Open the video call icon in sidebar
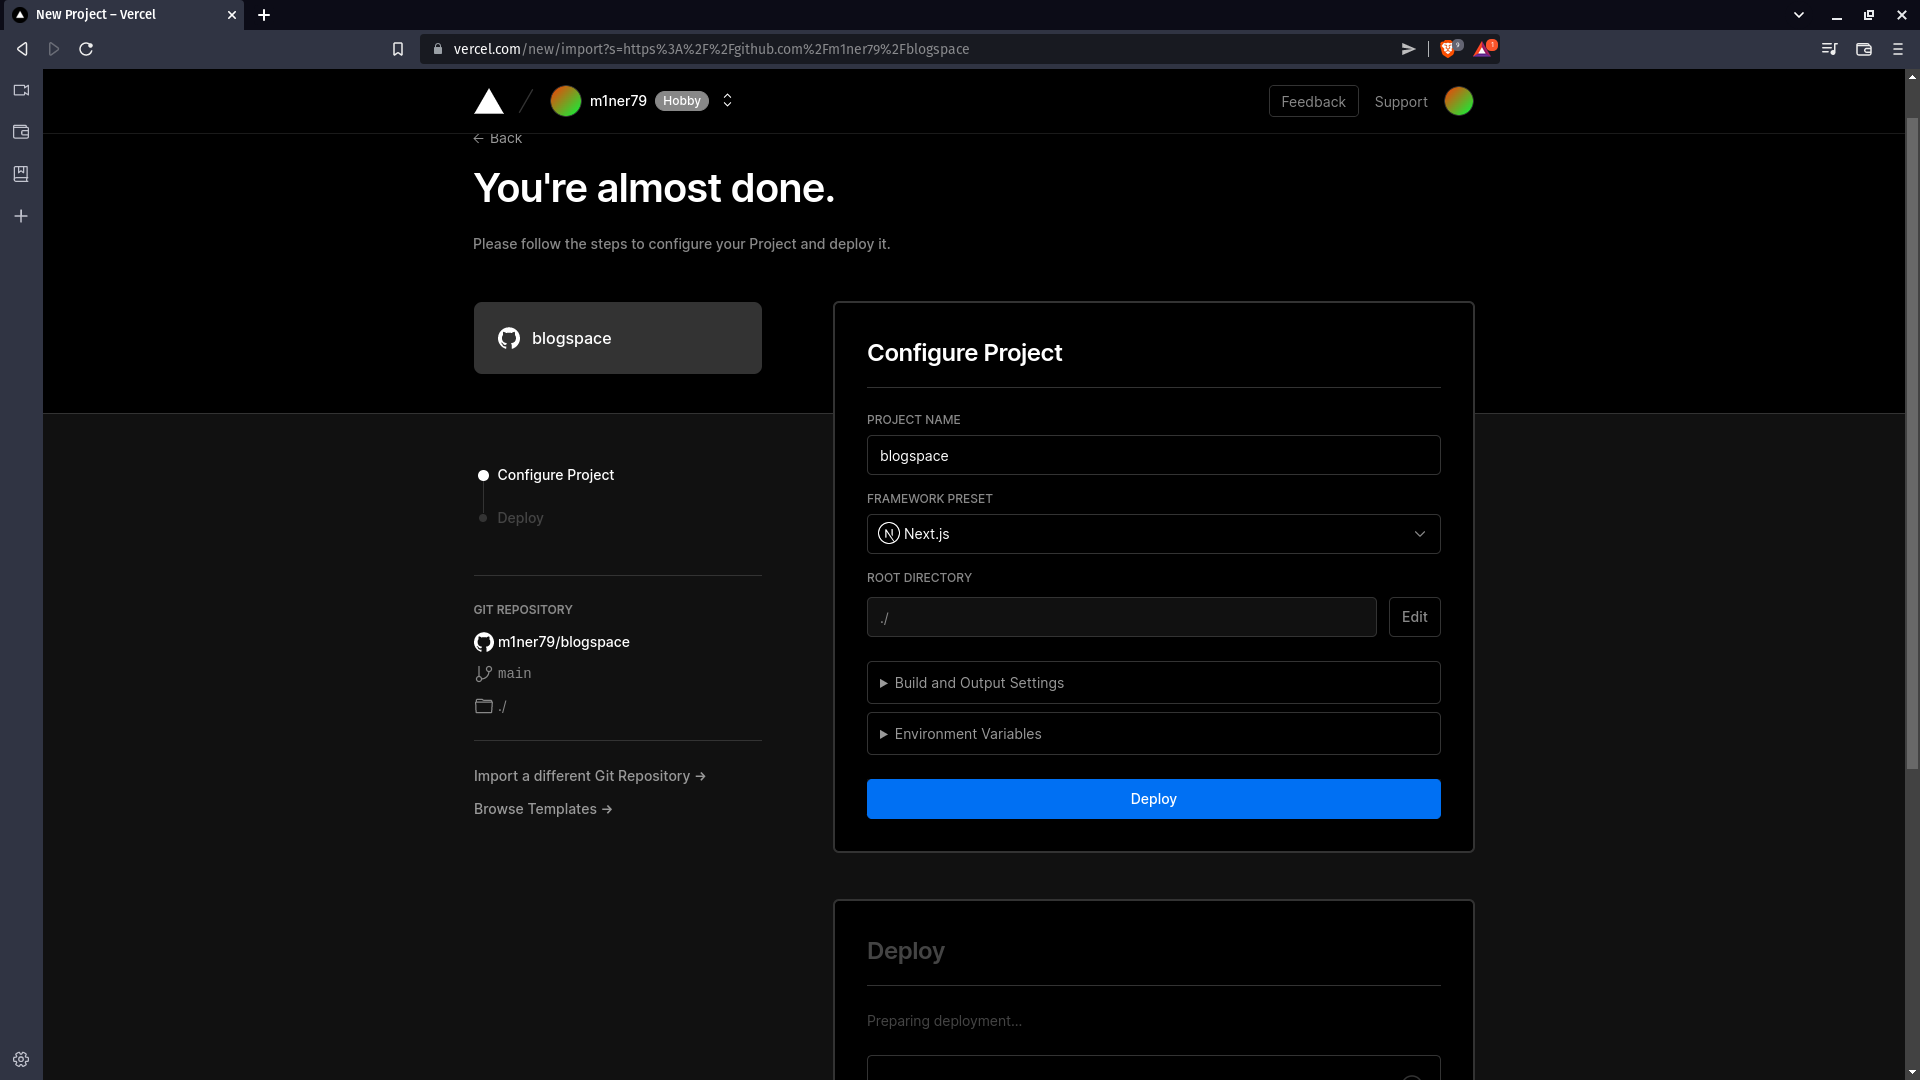The image size is (1920, 1080). (21, 90)
